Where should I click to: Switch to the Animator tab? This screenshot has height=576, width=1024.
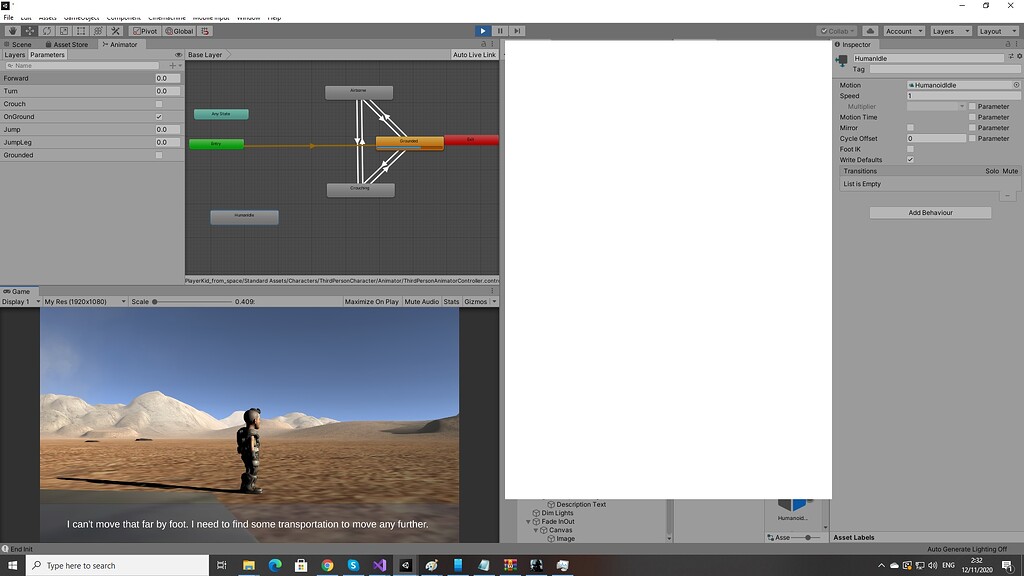(119, 44)
